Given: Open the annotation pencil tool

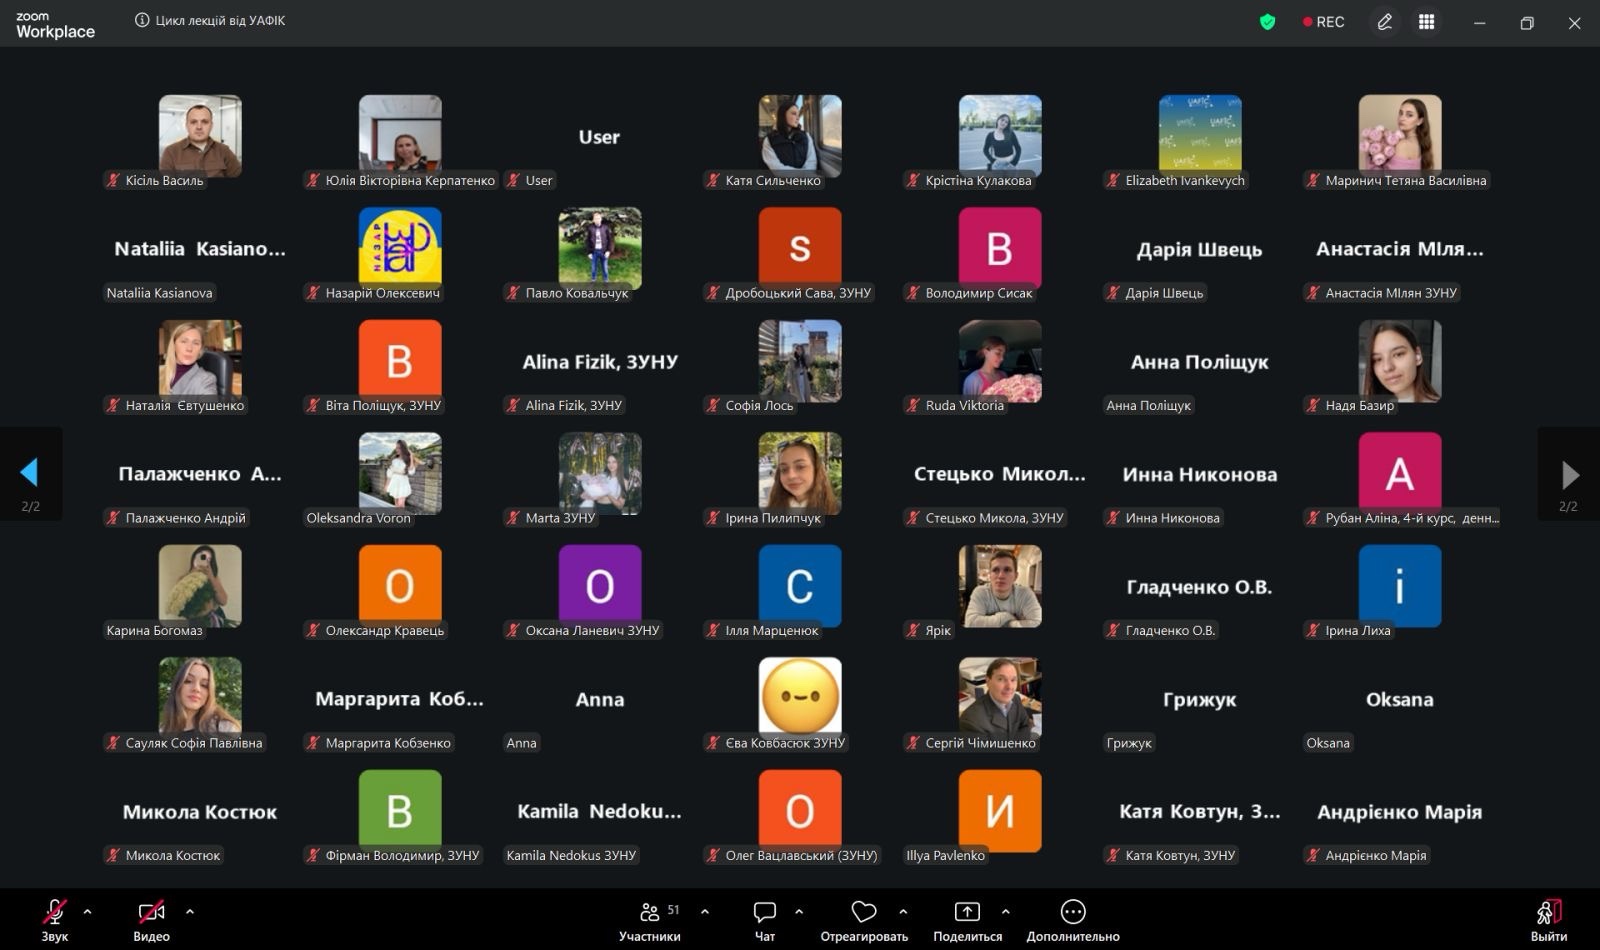Looking at the screenshot, I should [1385, 22].
